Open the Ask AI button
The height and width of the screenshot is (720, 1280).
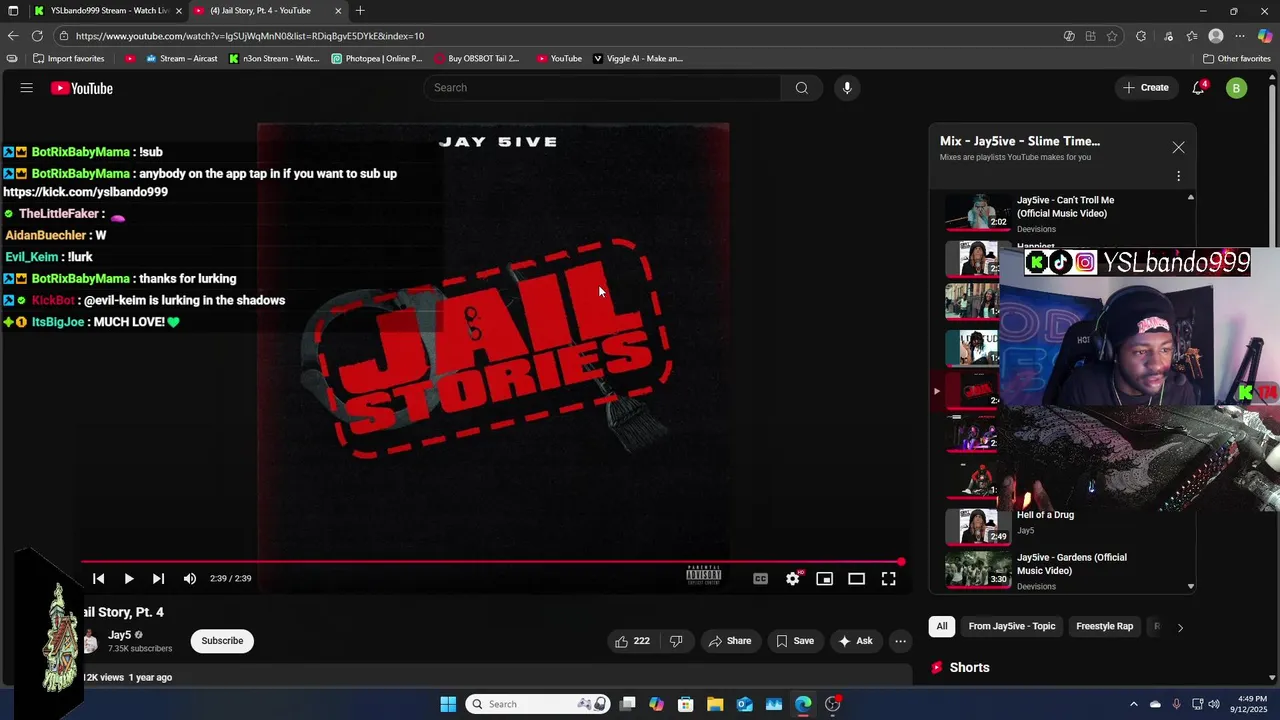click(x=856, y=641)
